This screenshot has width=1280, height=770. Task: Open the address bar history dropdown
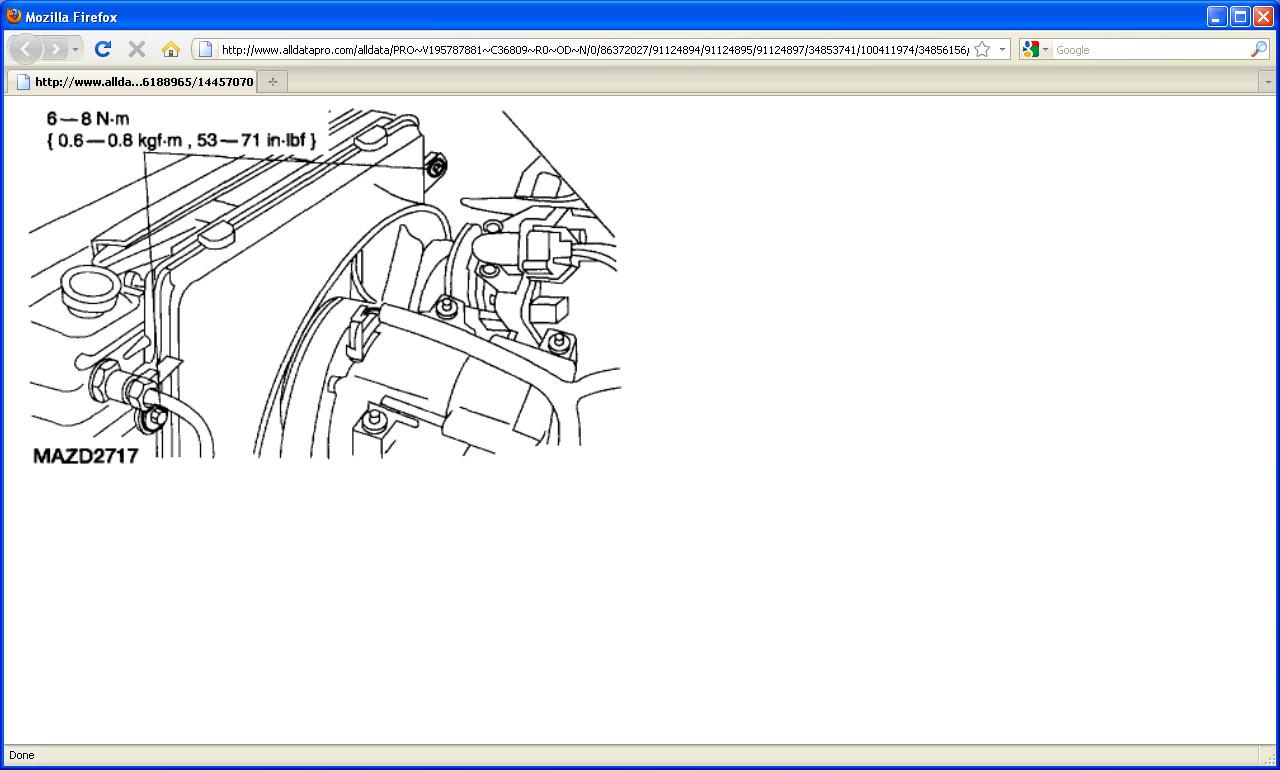1002,49
